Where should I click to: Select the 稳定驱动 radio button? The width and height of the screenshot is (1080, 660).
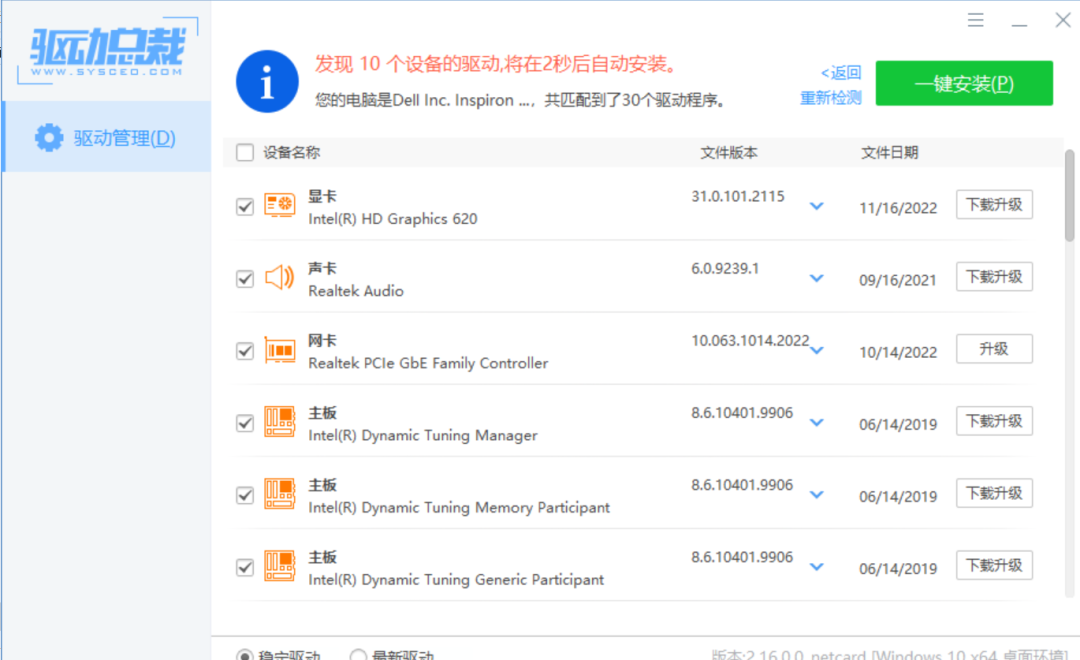(245, 655)
